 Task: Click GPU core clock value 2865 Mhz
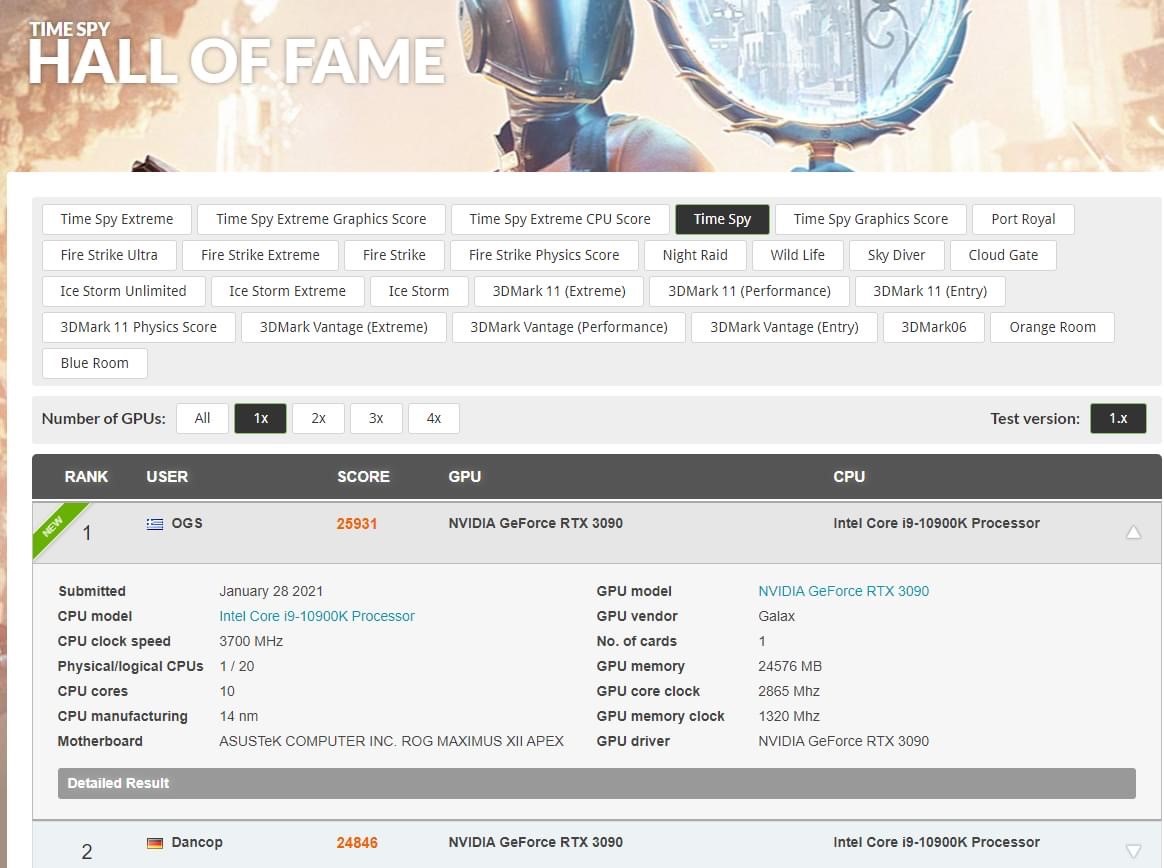(x=789, y=691)
